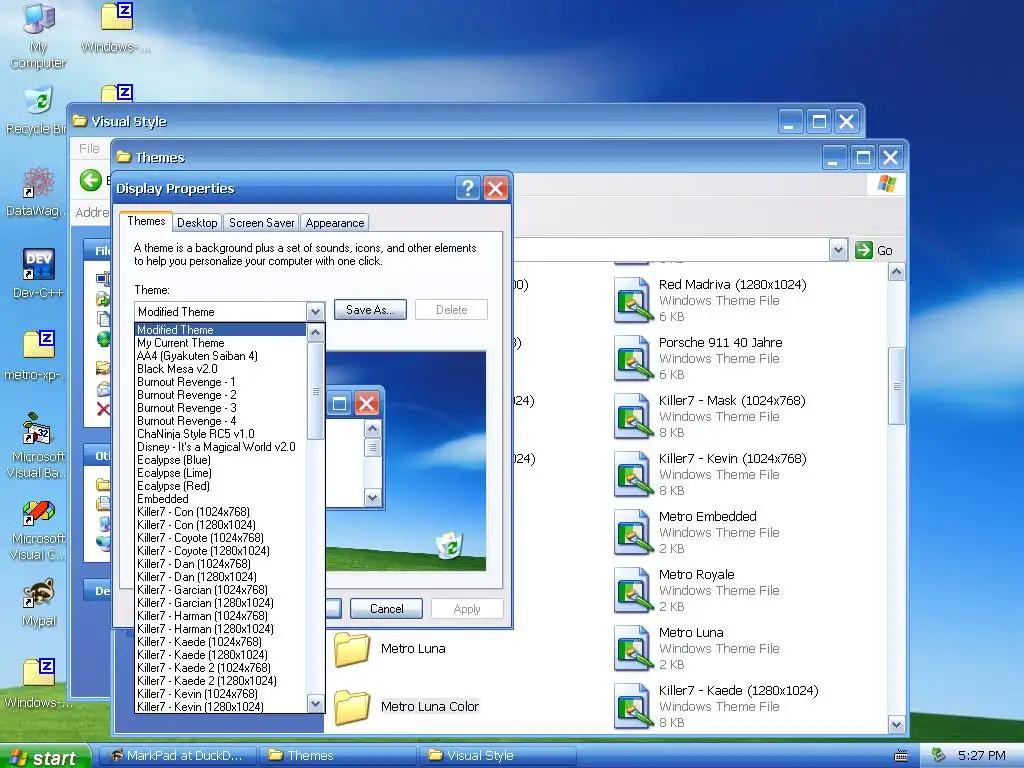Click the Back arrow in Visual Style window
The width and height of the screenshot is (1024, 768).
coord(91,180)
